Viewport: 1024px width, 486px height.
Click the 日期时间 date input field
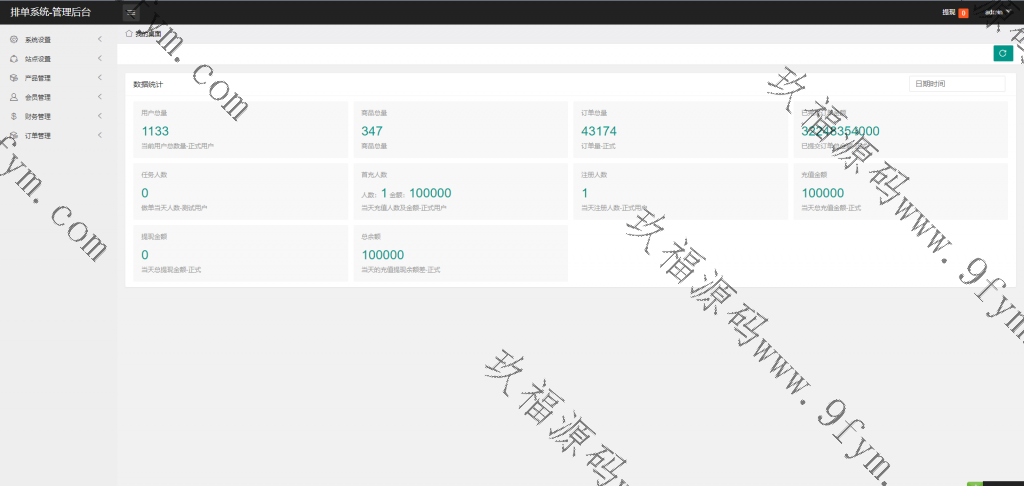[956, 84]
